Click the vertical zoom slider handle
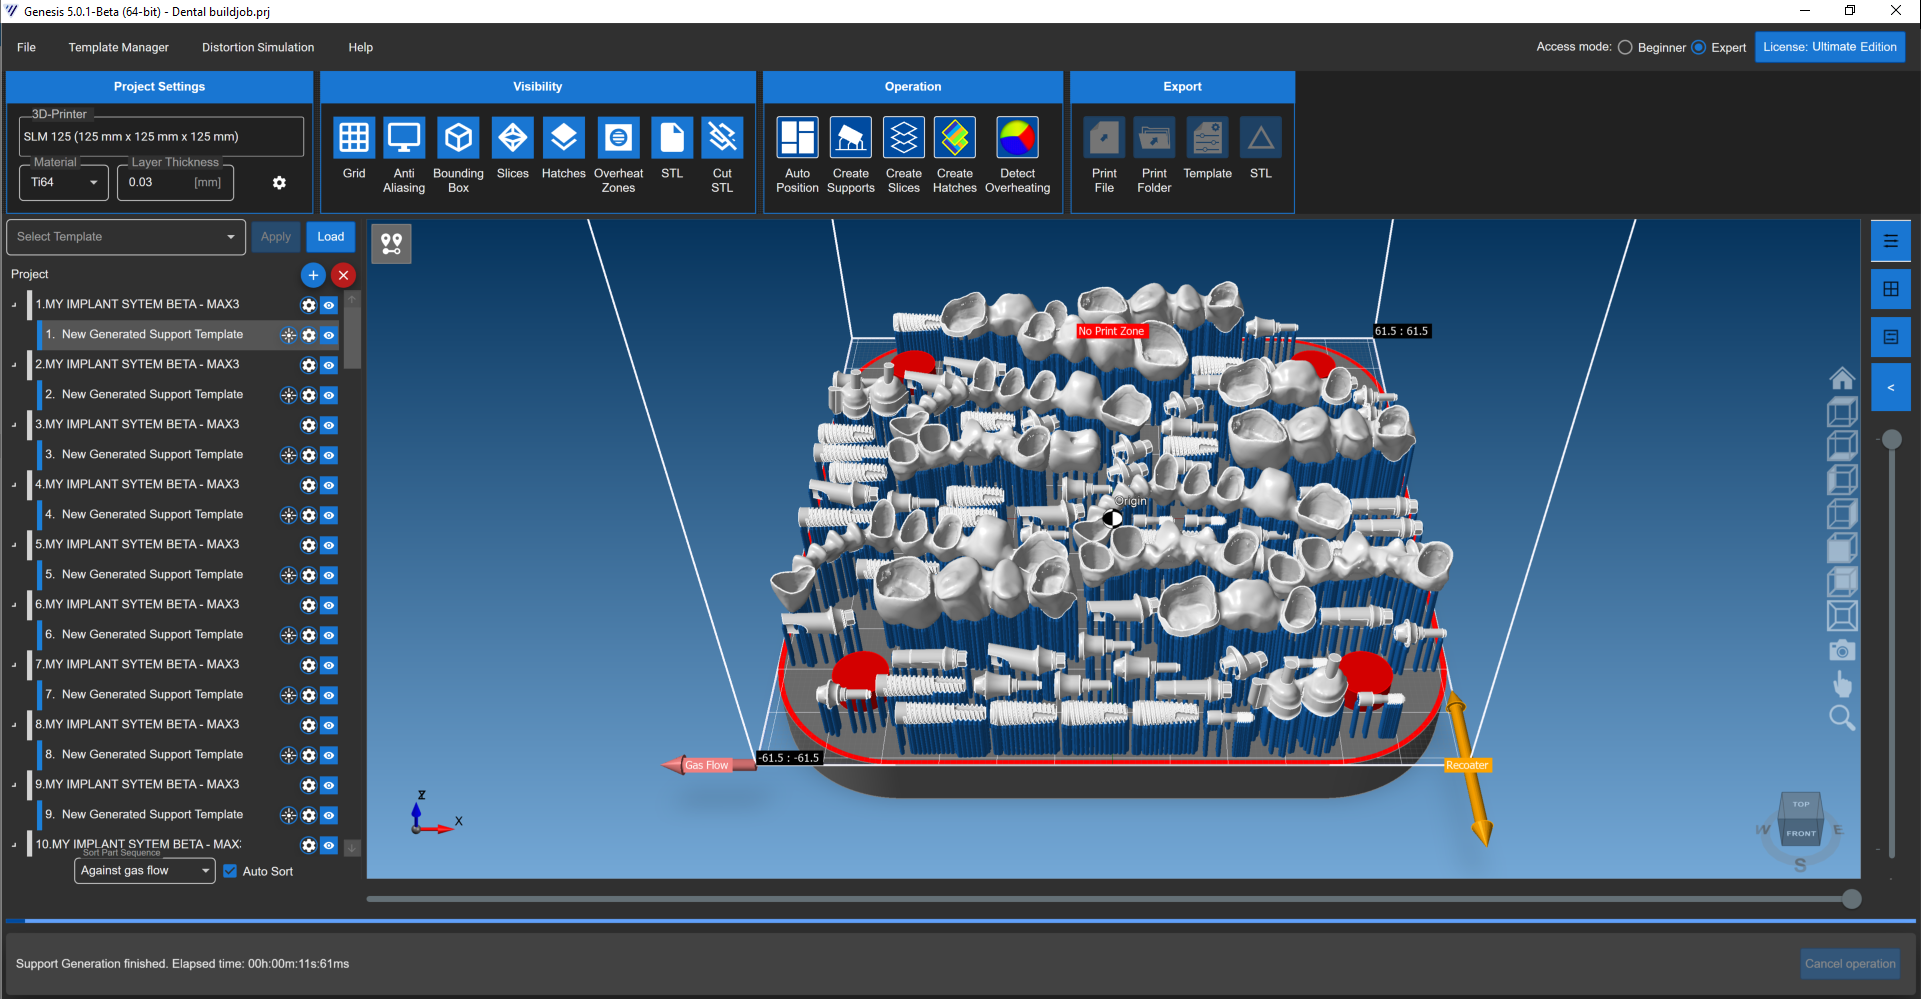 coord(1892,440)
